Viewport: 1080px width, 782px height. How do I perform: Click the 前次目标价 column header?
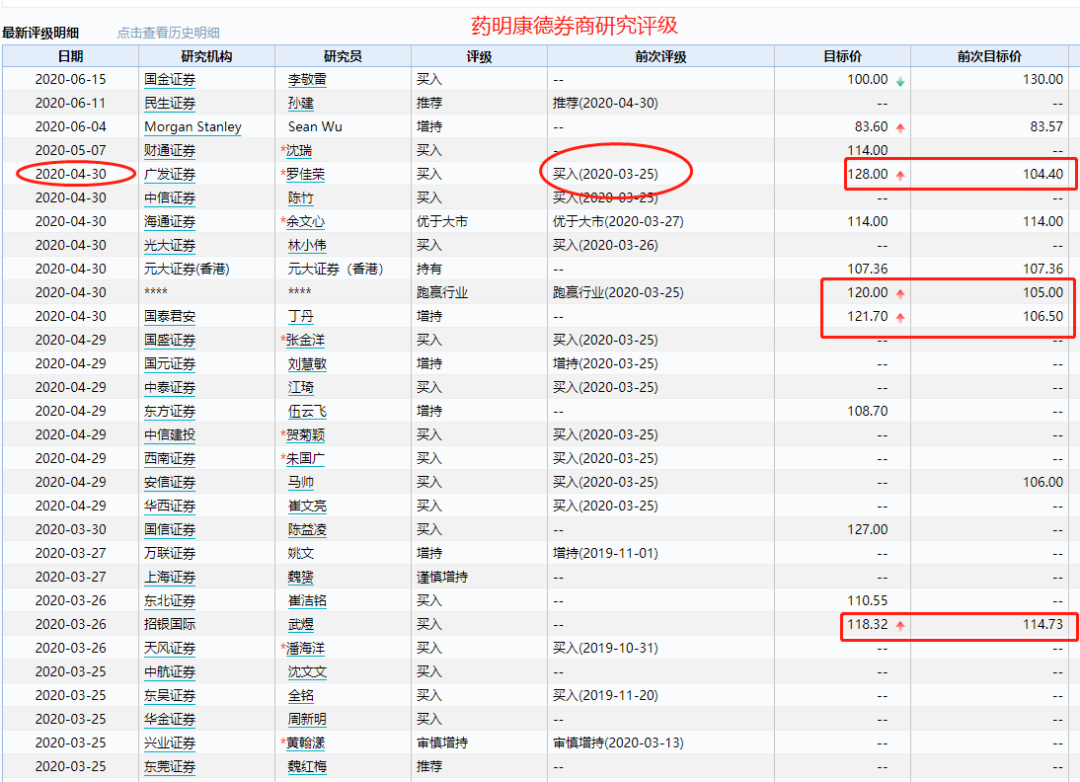coord(990,56)
